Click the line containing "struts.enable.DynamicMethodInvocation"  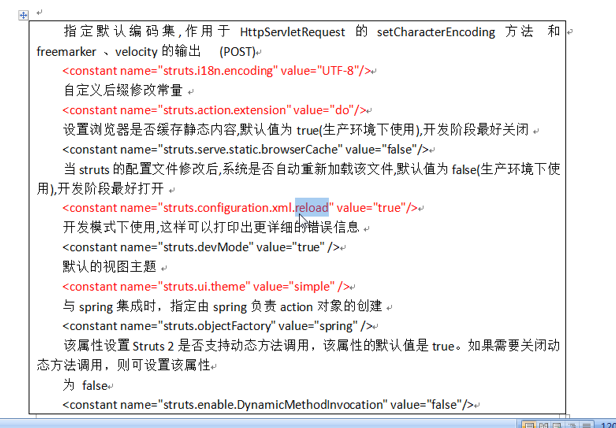tap(268, 404)
